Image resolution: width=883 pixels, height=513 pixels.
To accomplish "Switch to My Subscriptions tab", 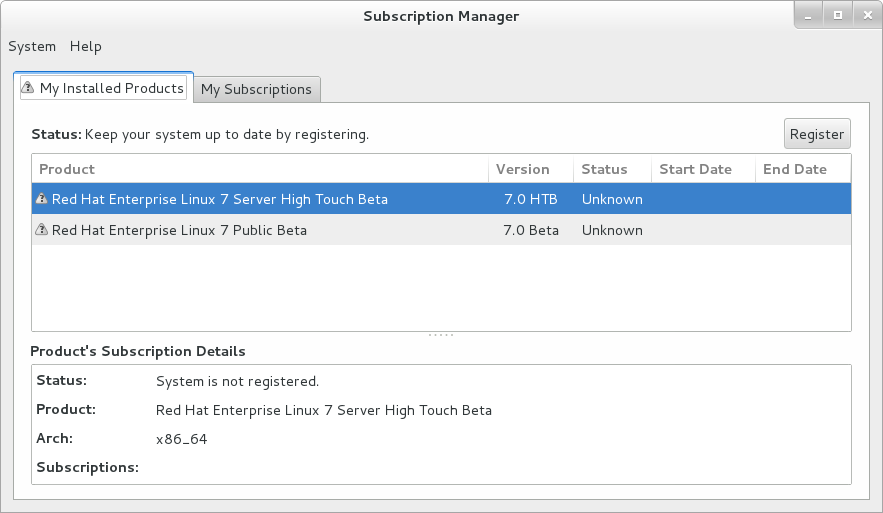I will click(x=256, y=89).
